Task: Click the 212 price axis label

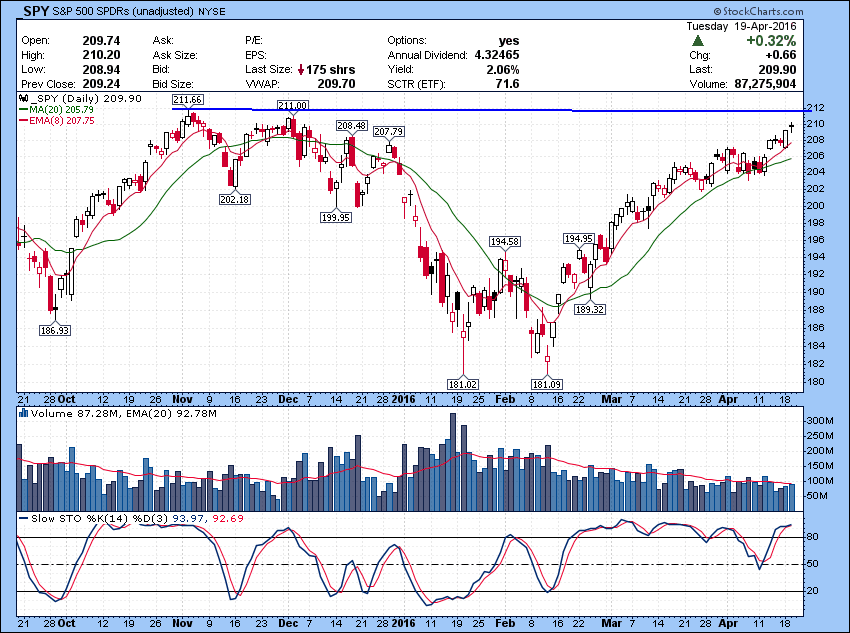Action: pyautogui.click(x=816, y=108)
